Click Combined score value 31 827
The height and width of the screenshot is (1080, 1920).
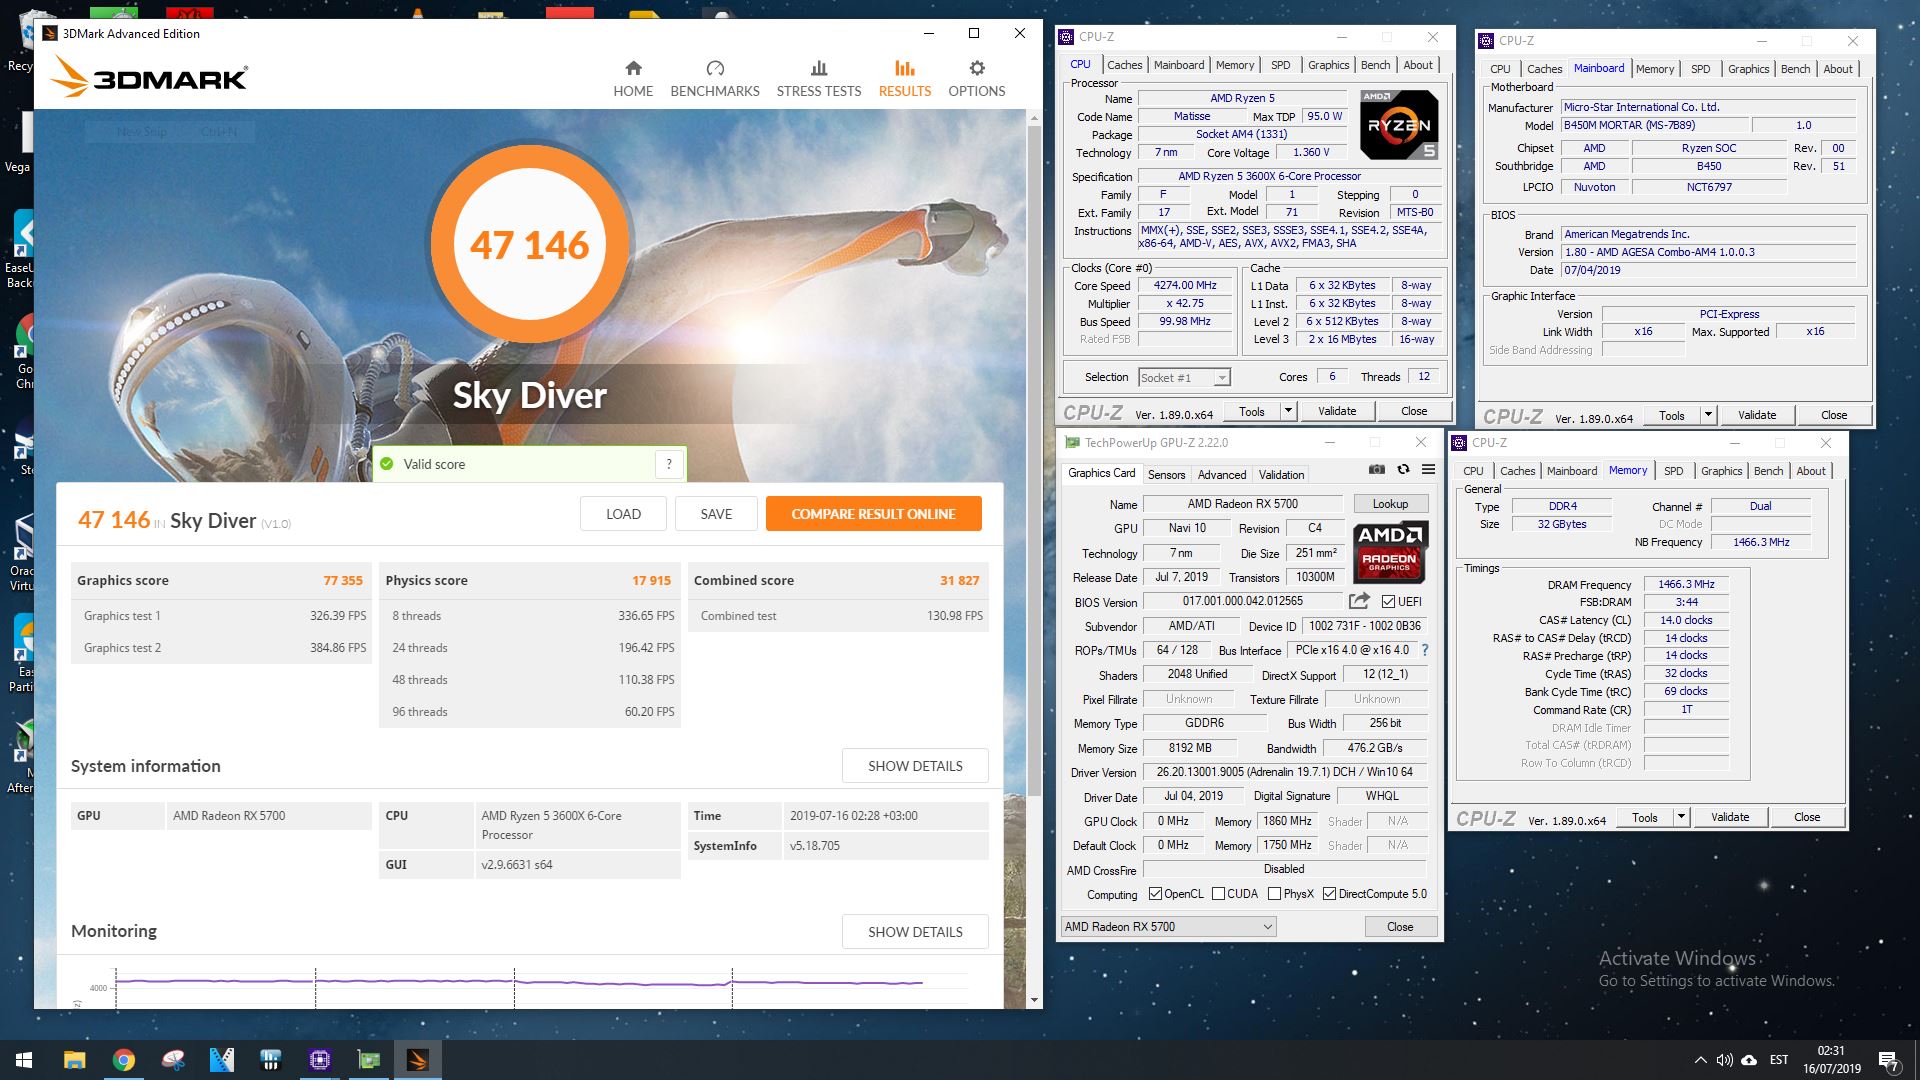coord(959,580)
